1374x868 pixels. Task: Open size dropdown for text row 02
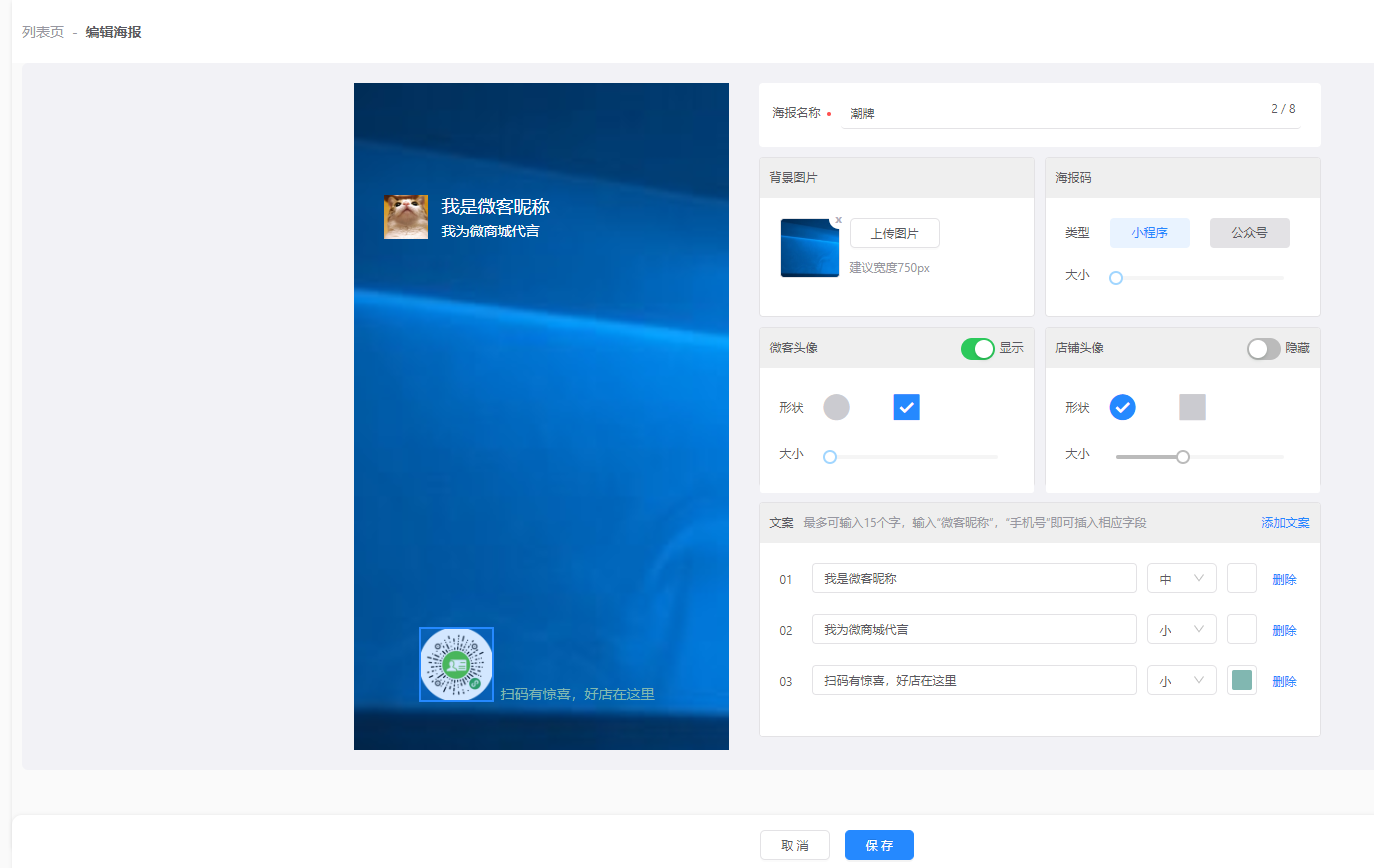pos(1182,630)
